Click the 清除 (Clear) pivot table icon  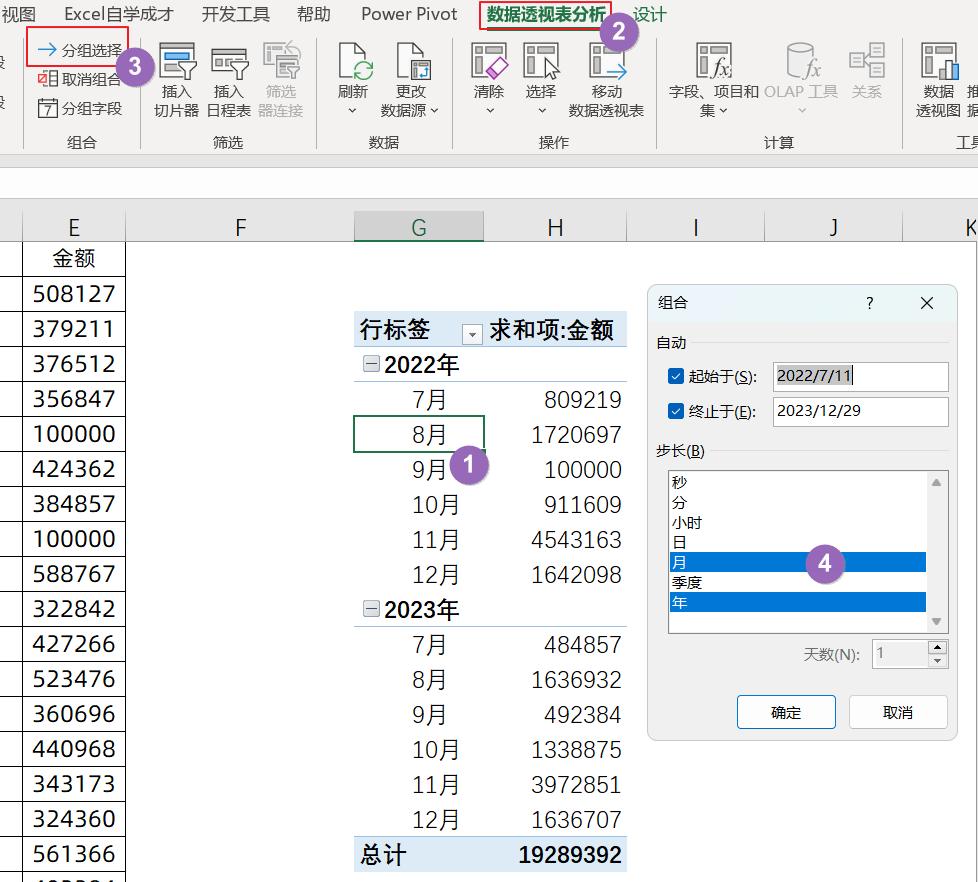click(489, 63)
